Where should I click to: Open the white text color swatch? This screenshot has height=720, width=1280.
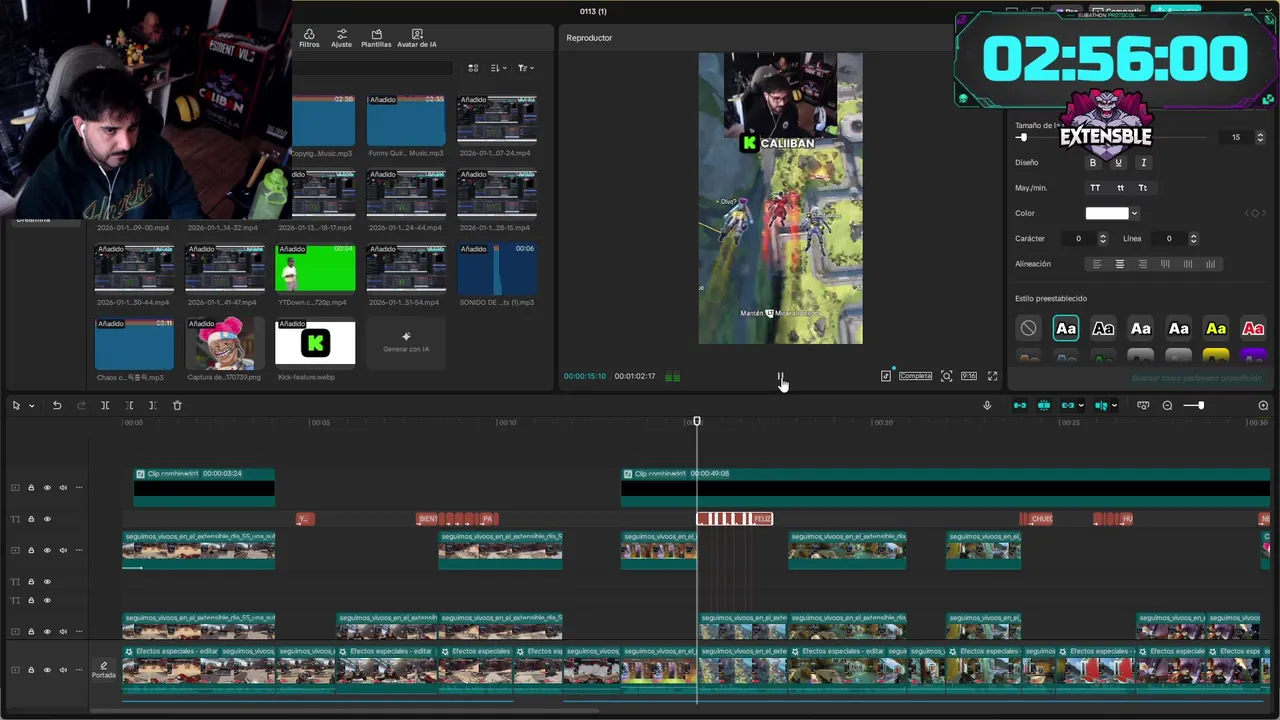[x=1107, y=213]
